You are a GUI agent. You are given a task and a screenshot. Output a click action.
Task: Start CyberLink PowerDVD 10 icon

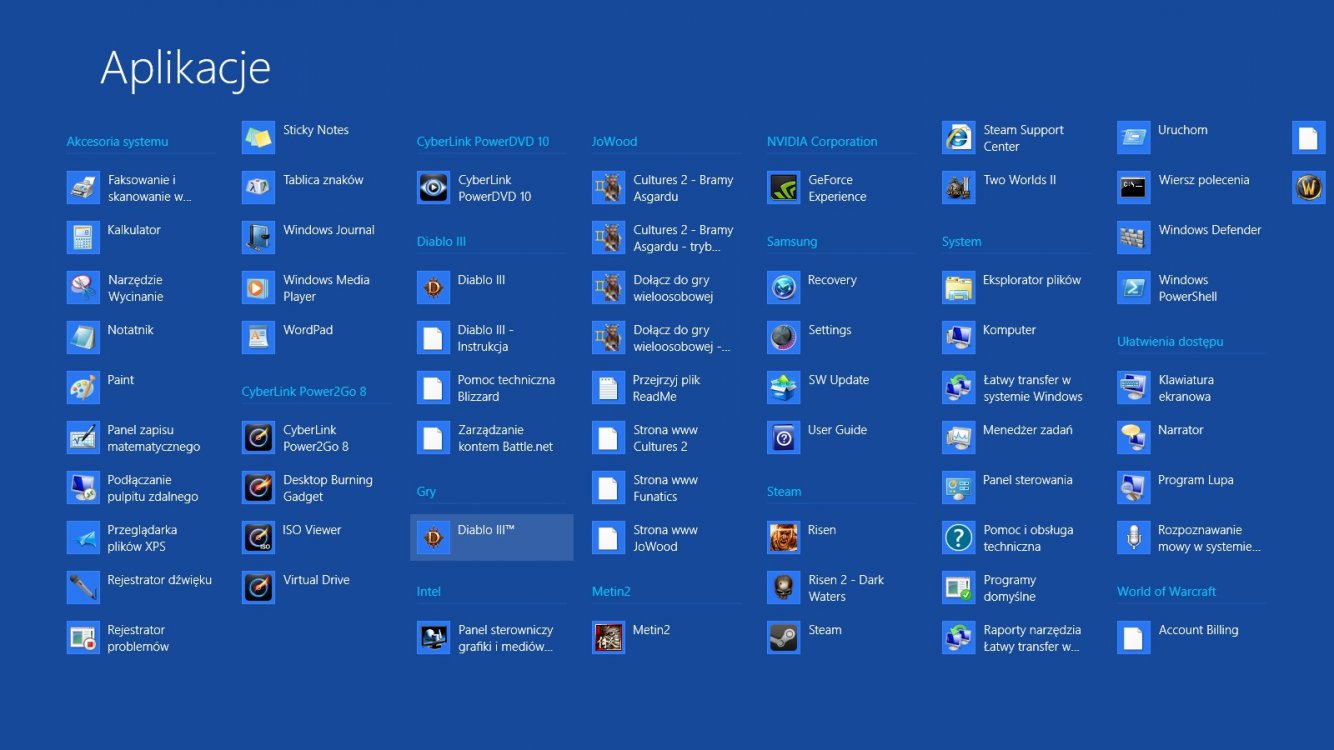tap(433, 188)
